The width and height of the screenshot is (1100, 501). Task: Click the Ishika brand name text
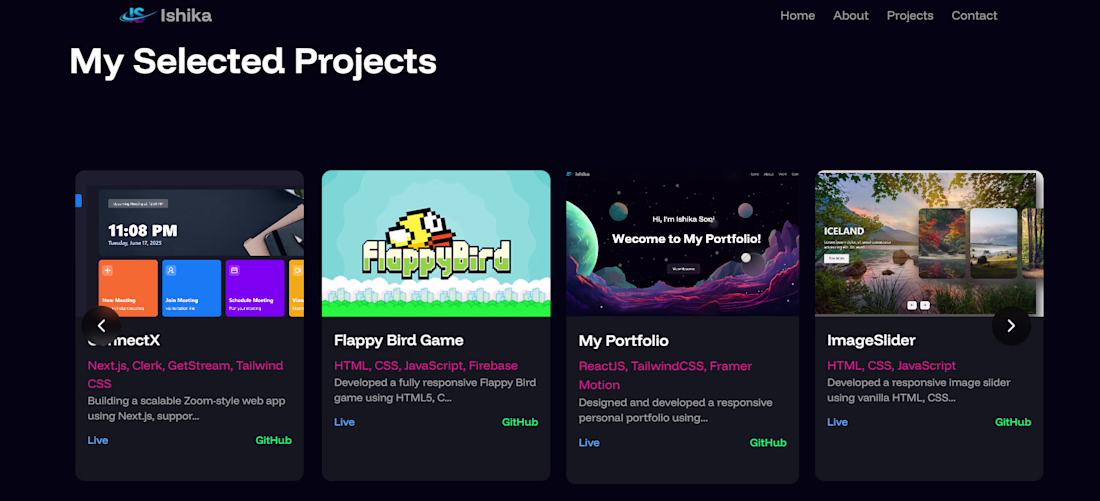[x=186, y=15]
